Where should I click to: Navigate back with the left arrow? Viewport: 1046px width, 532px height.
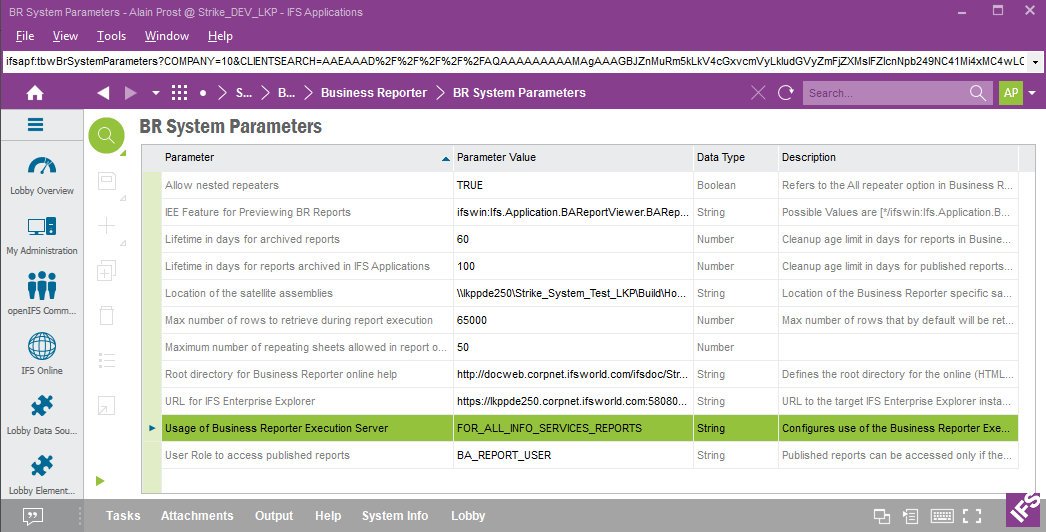point(103,93)
